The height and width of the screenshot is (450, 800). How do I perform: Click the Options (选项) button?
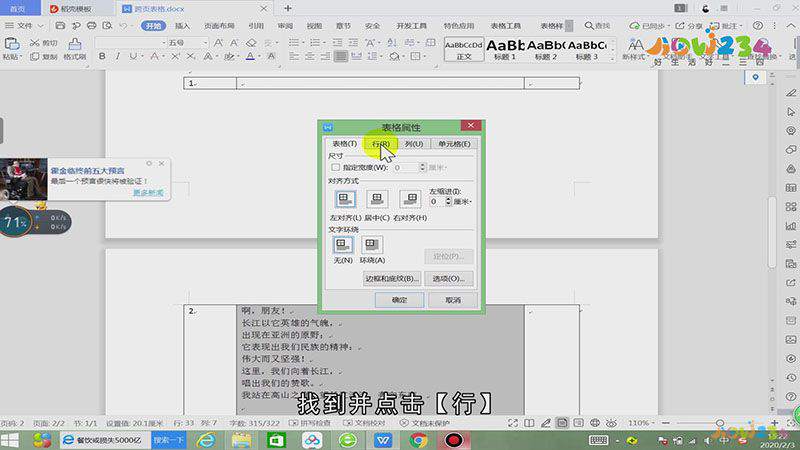coord(449,279)
